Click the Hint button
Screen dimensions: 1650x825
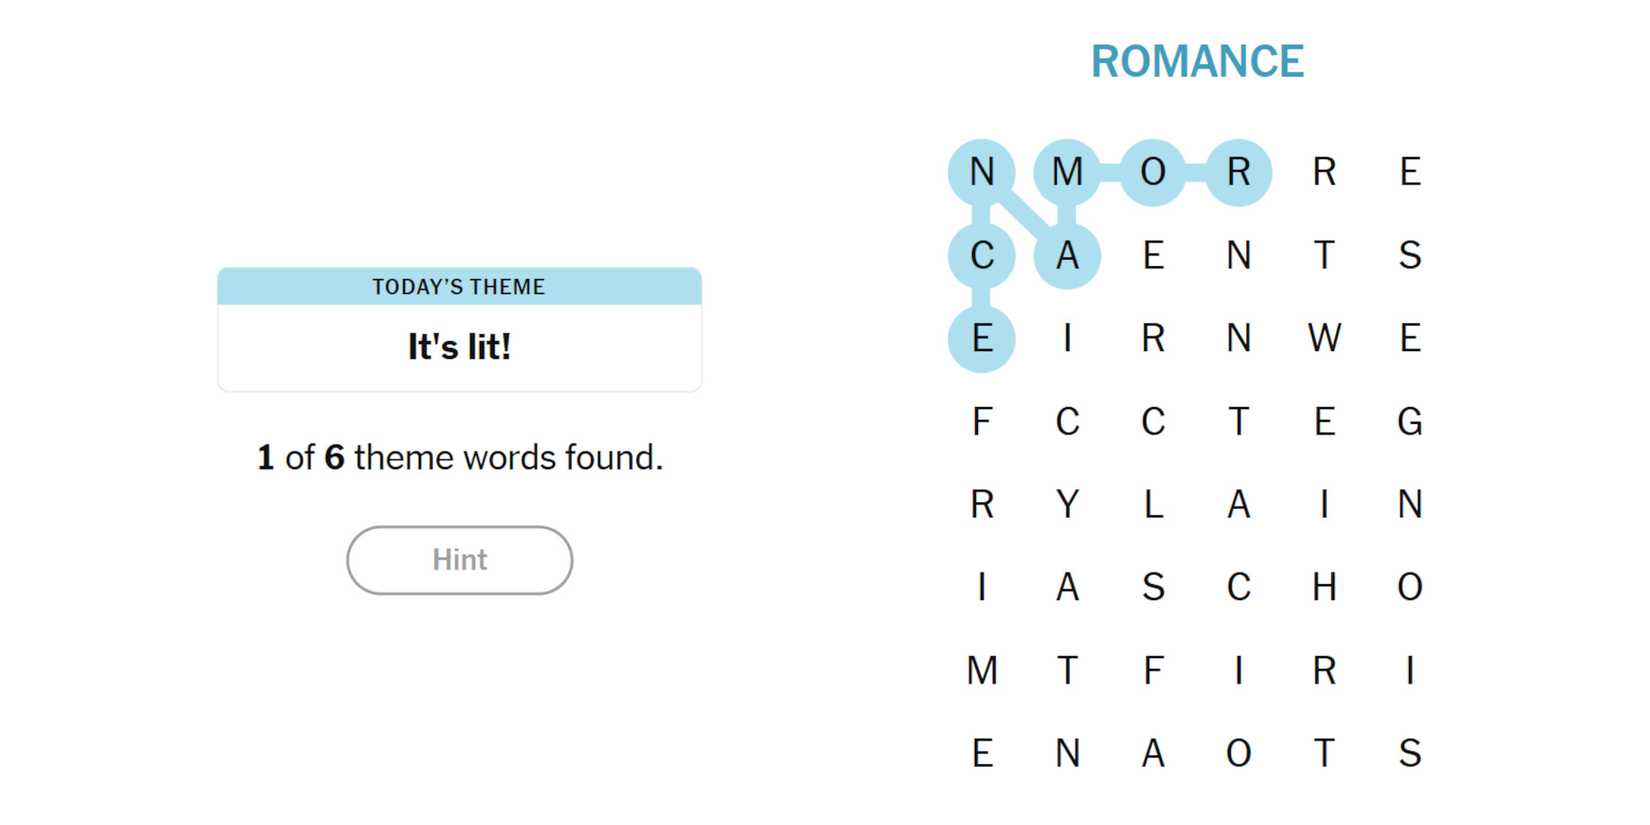tap(459, 560)
